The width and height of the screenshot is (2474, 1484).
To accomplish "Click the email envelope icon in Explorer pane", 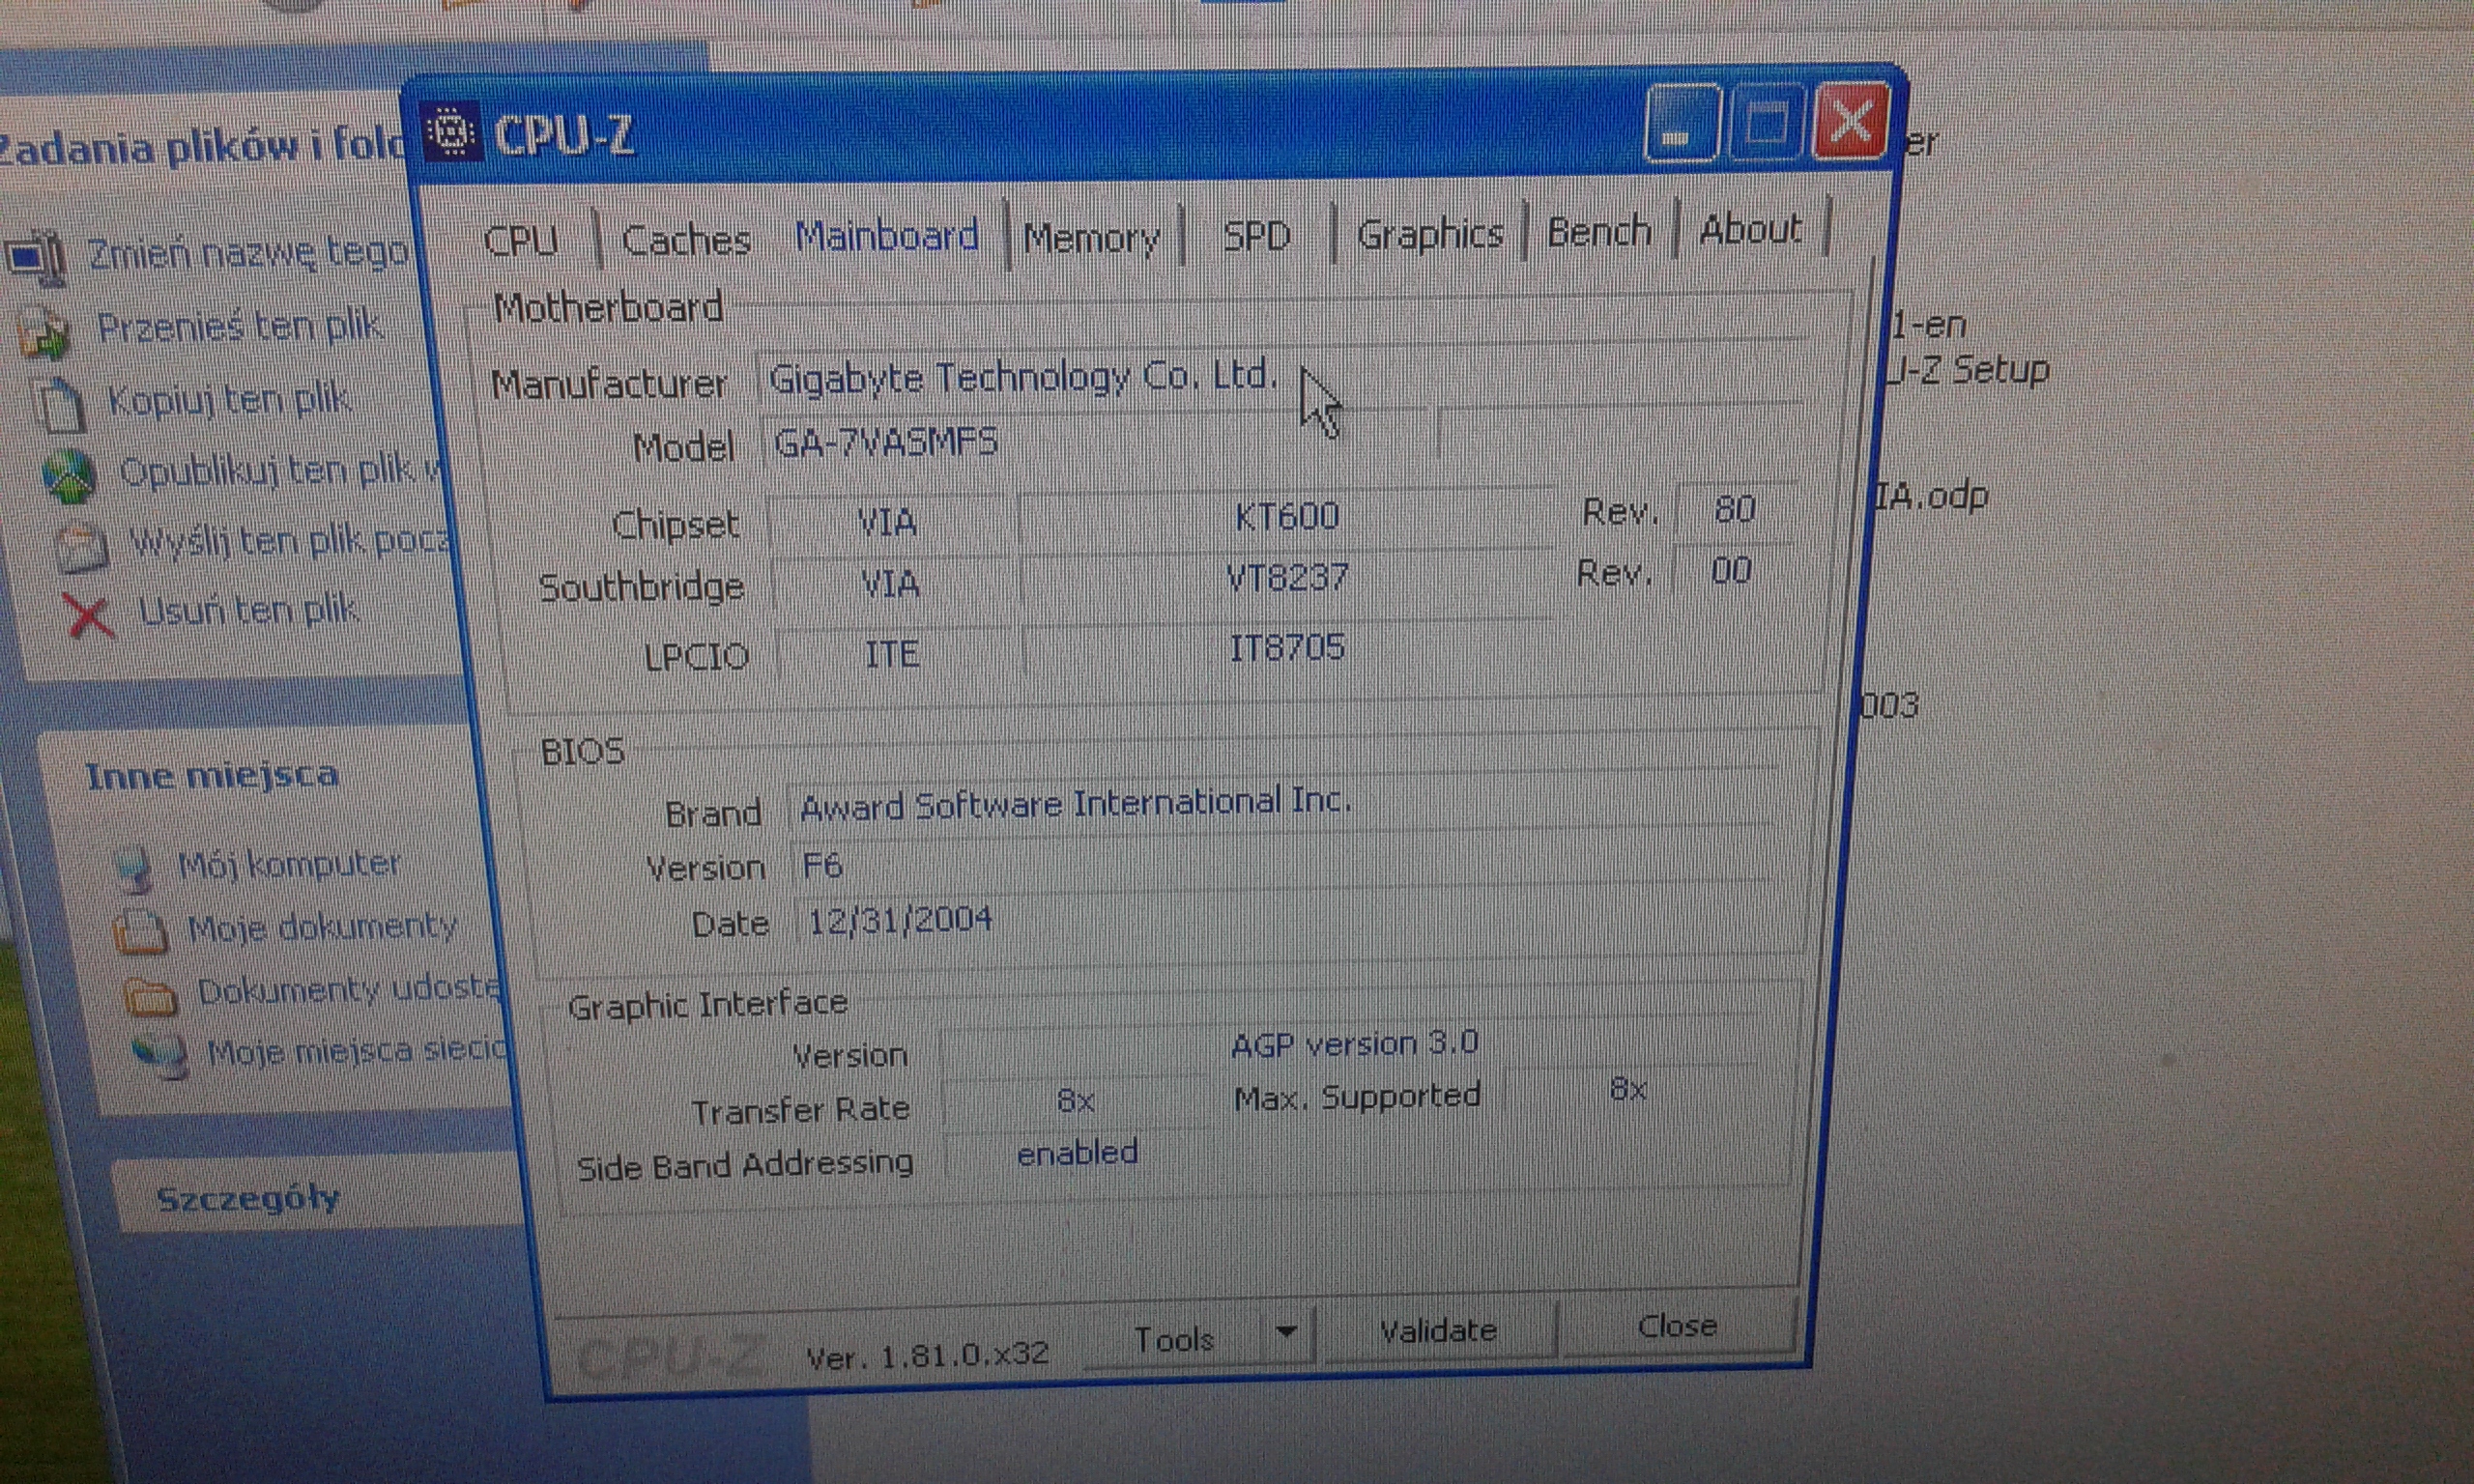I will point(81,546).
